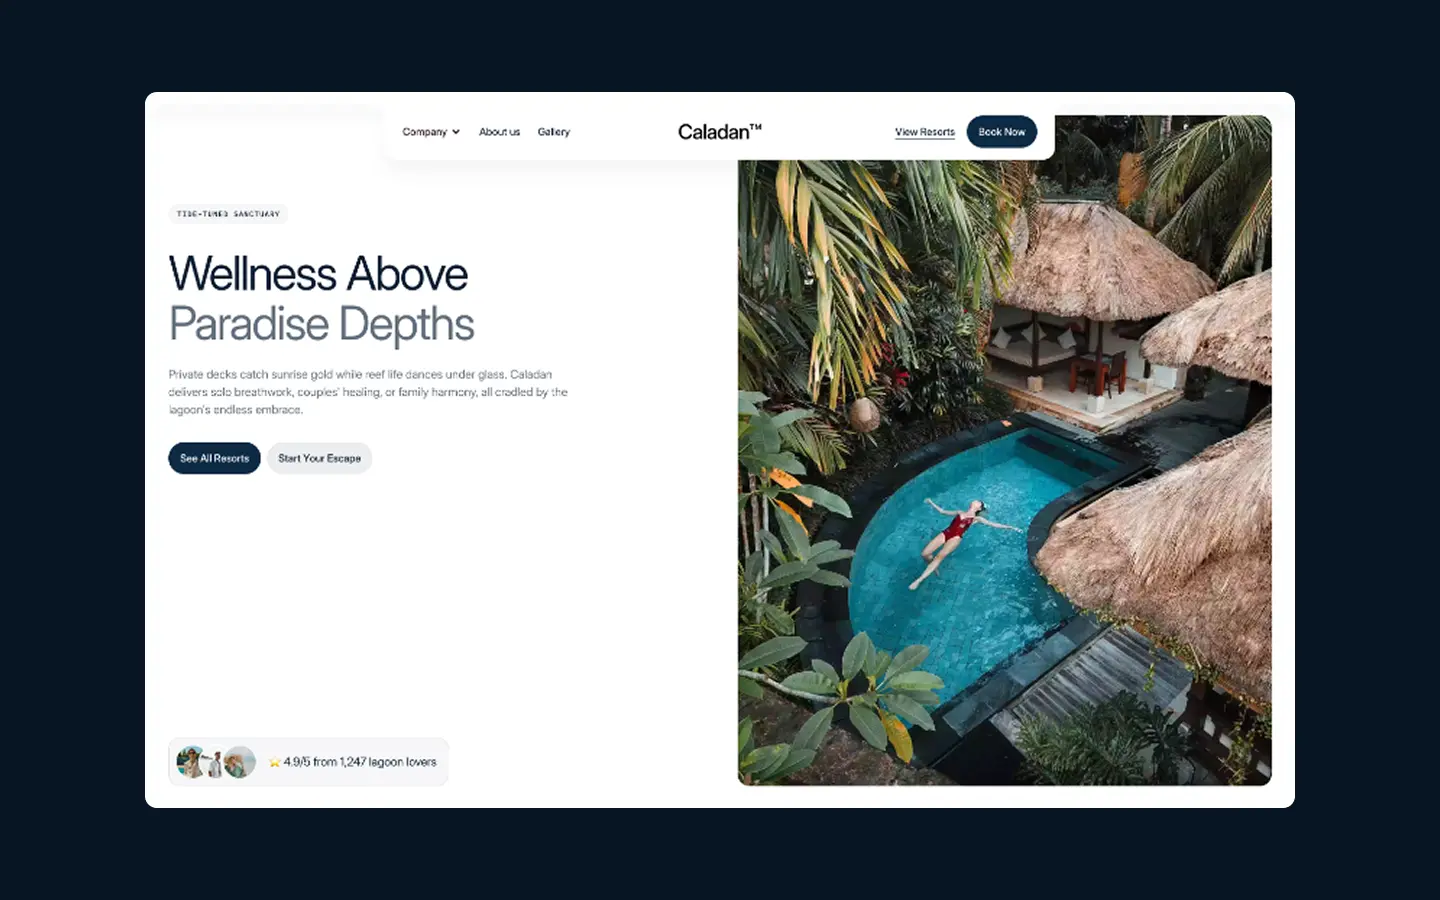Click the trademark symbol beside Caladan
The image size is (1440, 900).
click(756, 126)
